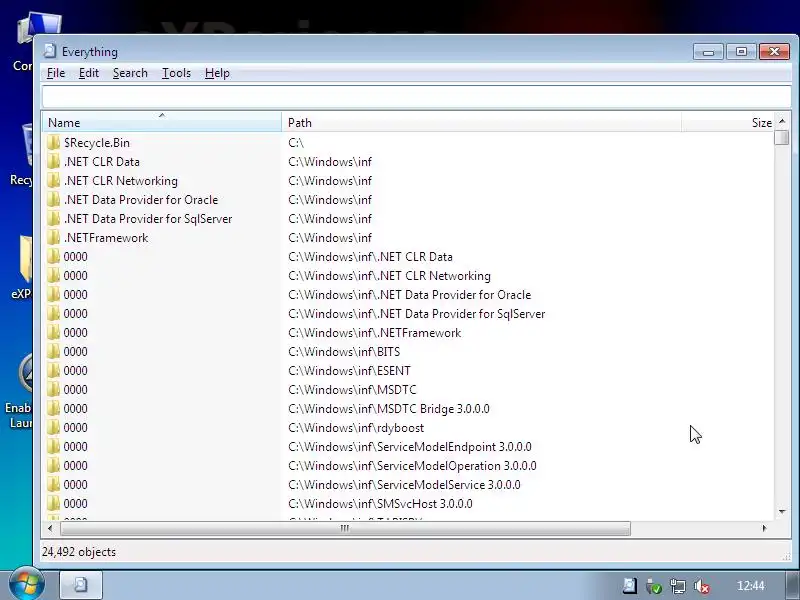Select the '.NET CLR Data' name text
The height and width of the screenshot is (600, 800).
pyautogui.click(x=102, y=162)
